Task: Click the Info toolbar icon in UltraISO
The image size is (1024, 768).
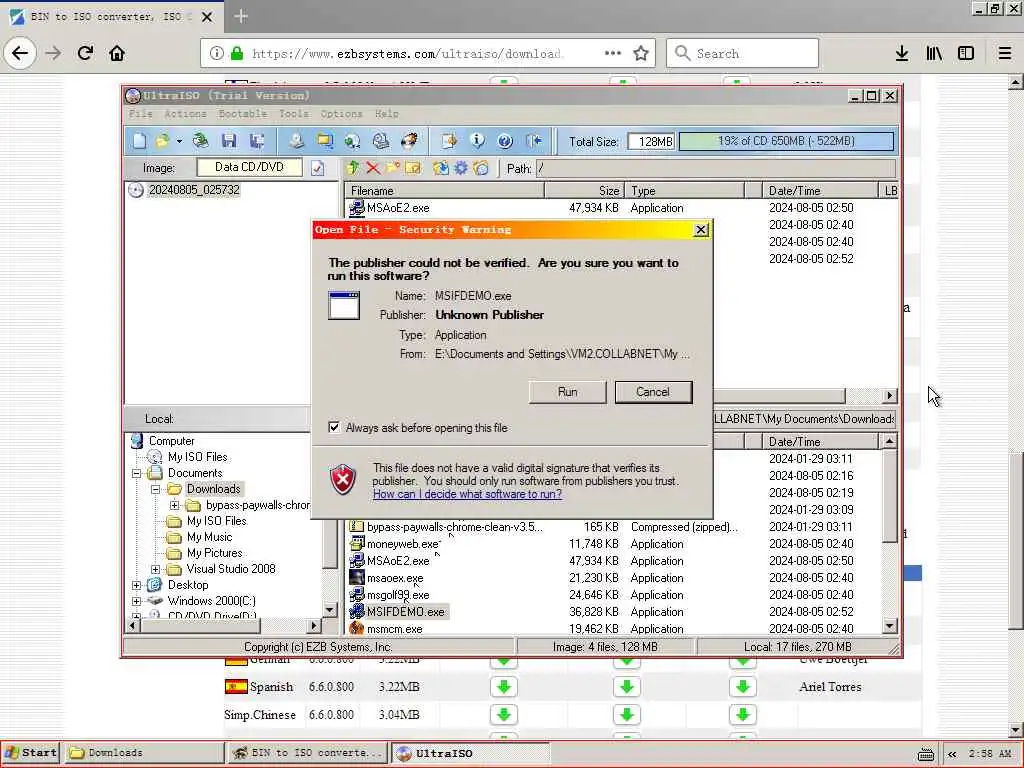Action: pos(477,140)
